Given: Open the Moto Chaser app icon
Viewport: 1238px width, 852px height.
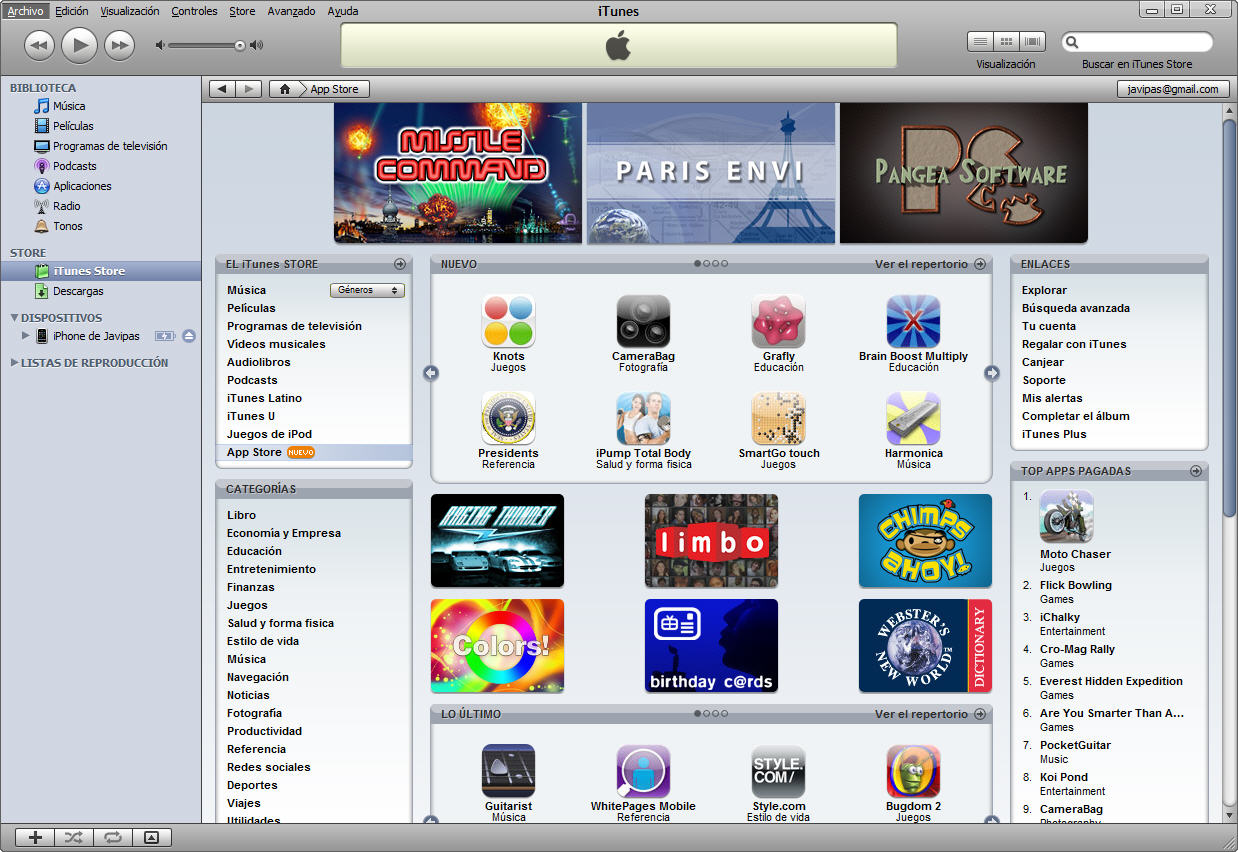Looking at the screenshot, I should point(1066,516).
